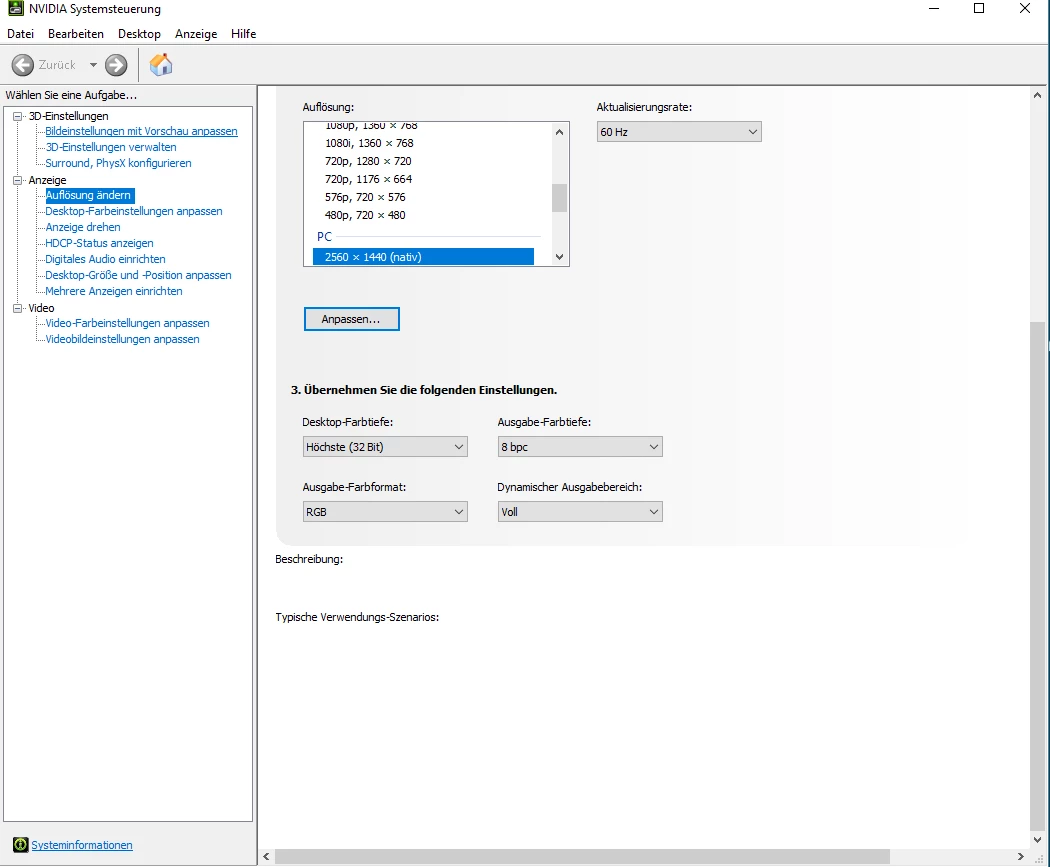Click resolution list scroll up arrow
The image size is (1050, 867).
pyautogui.click(x=560, y=132)
